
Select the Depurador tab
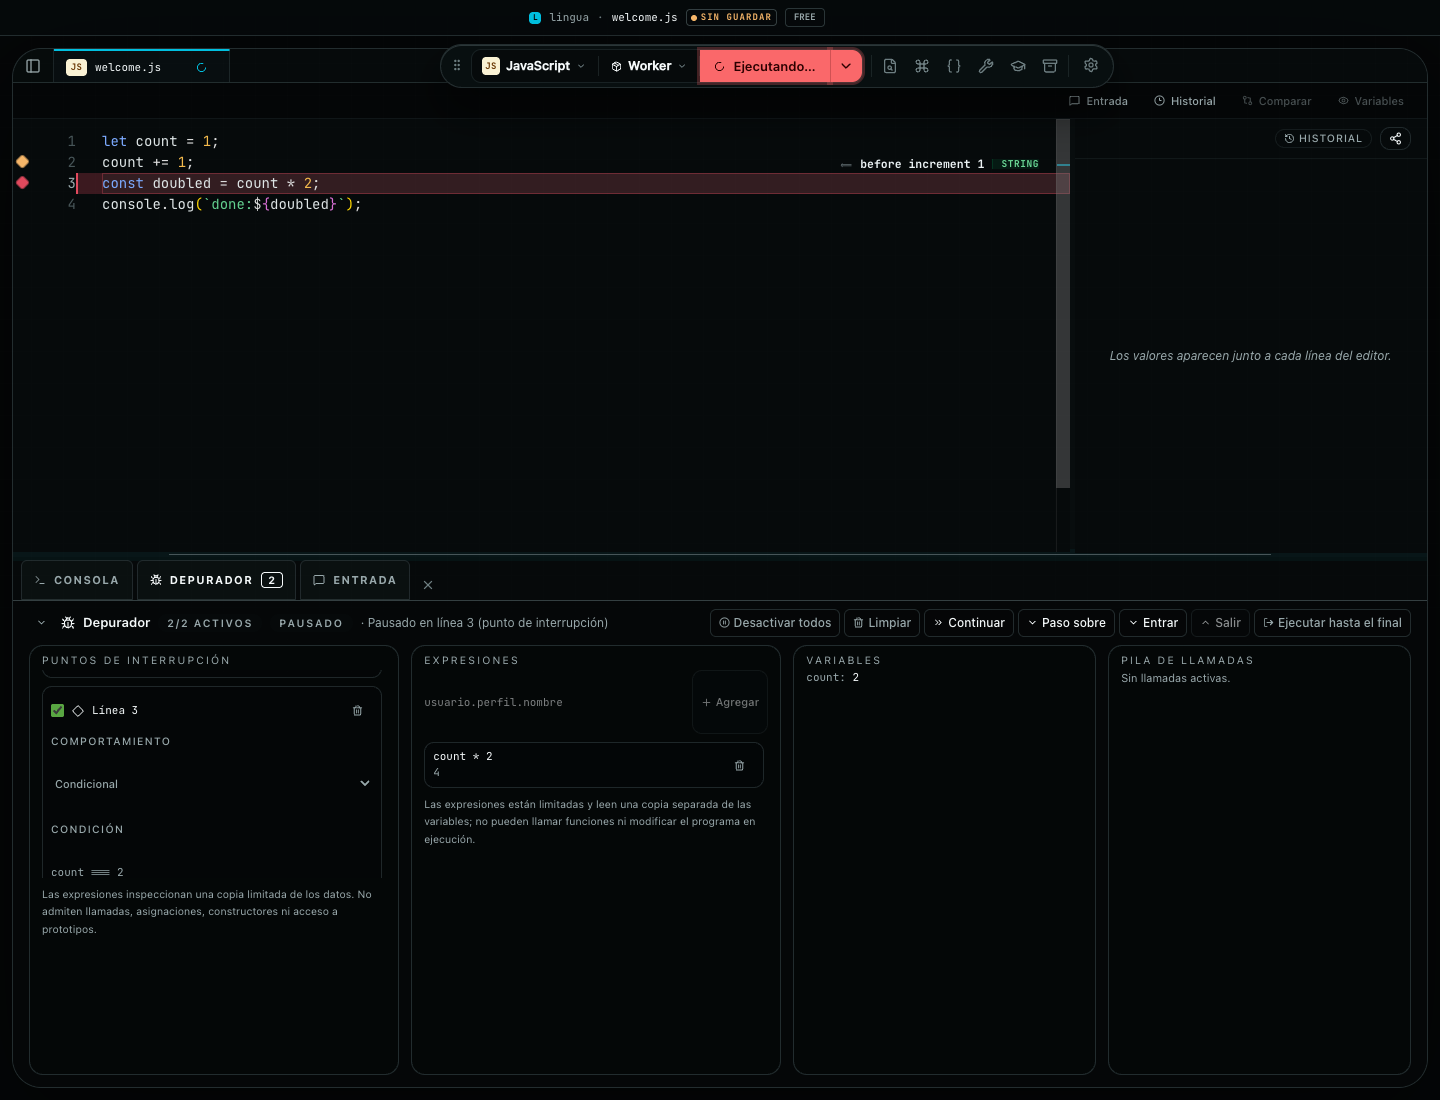(216, 580)
